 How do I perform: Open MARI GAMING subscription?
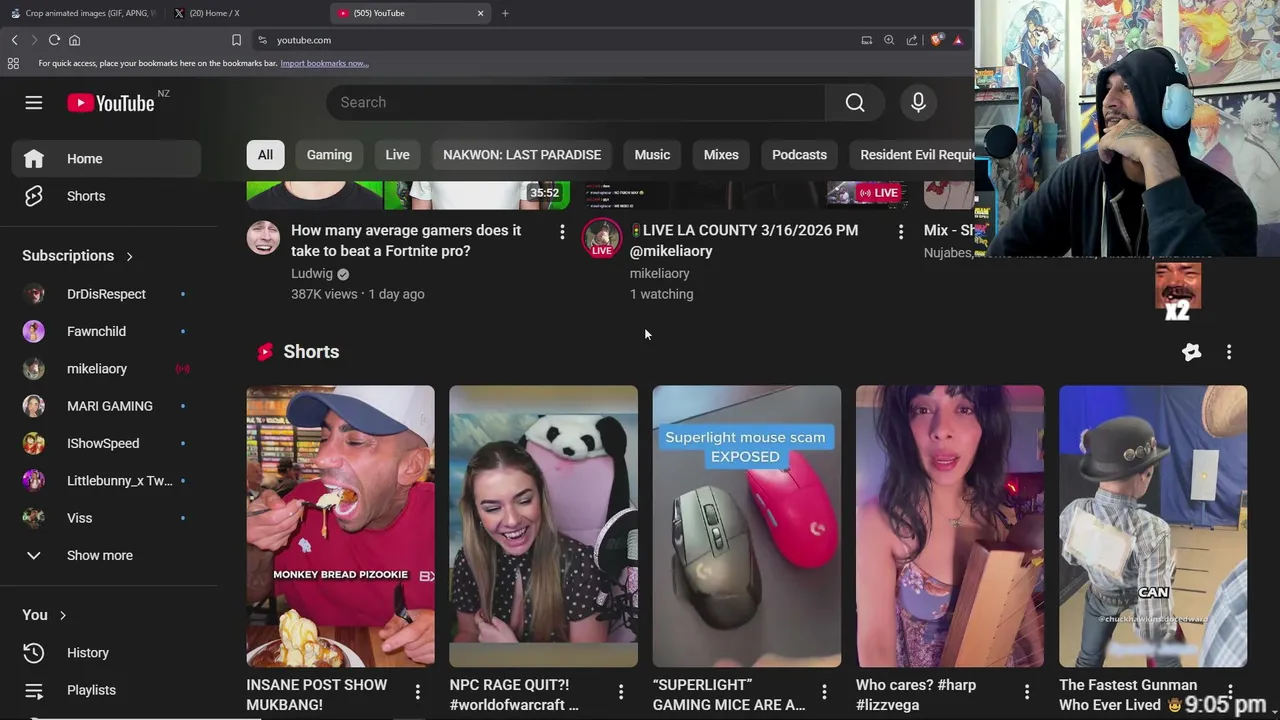pyautogui.click(x=108, y=406)
